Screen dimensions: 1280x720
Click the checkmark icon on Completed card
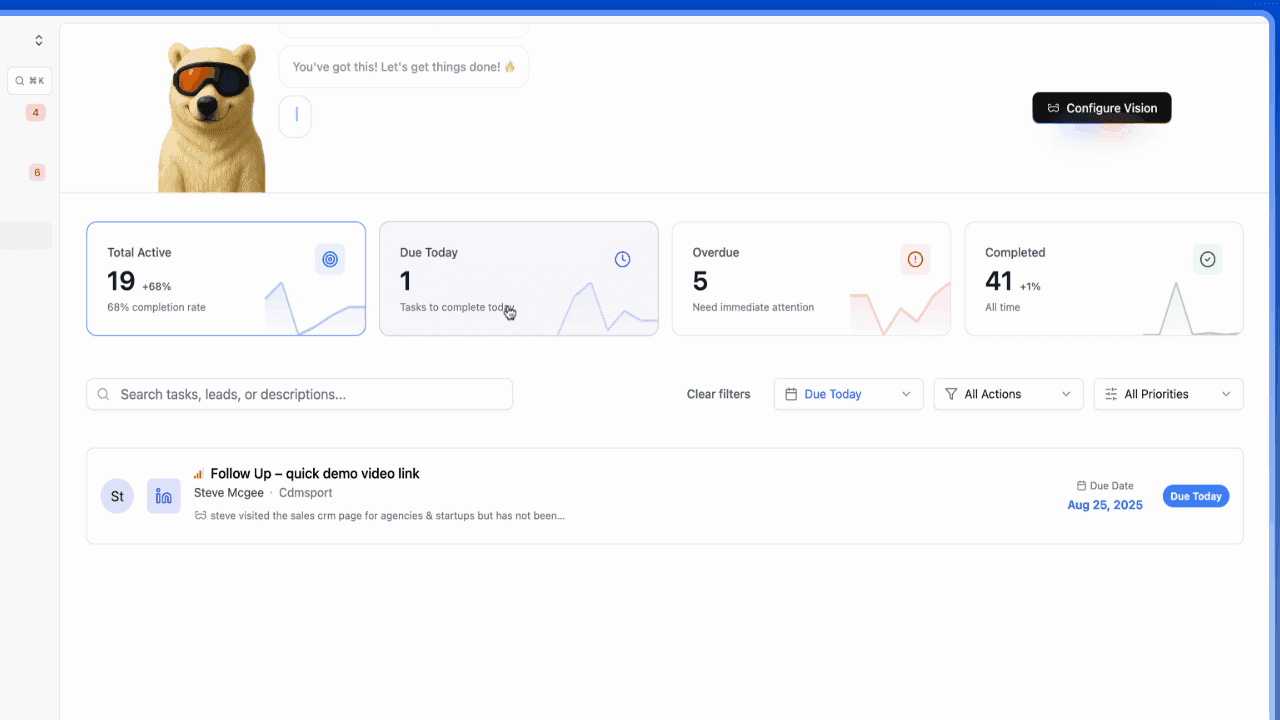[1207, 260]
